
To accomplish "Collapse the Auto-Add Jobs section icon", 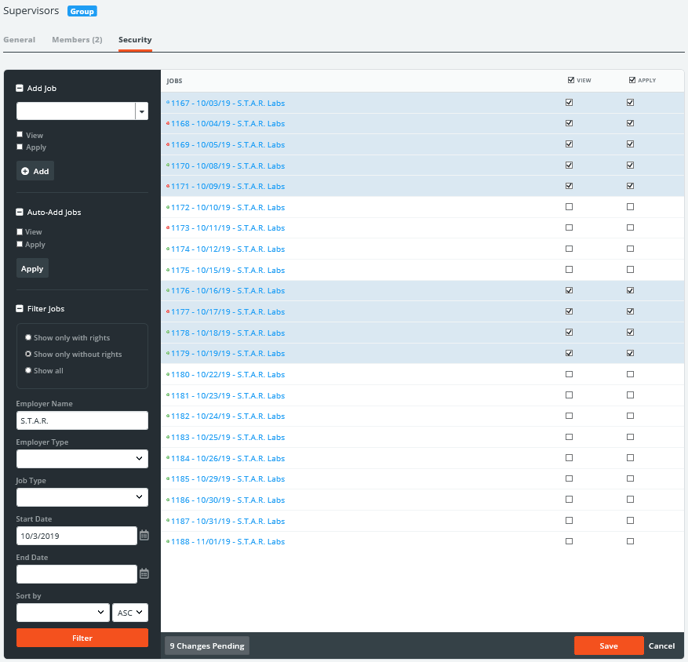I will pos(20,212).
